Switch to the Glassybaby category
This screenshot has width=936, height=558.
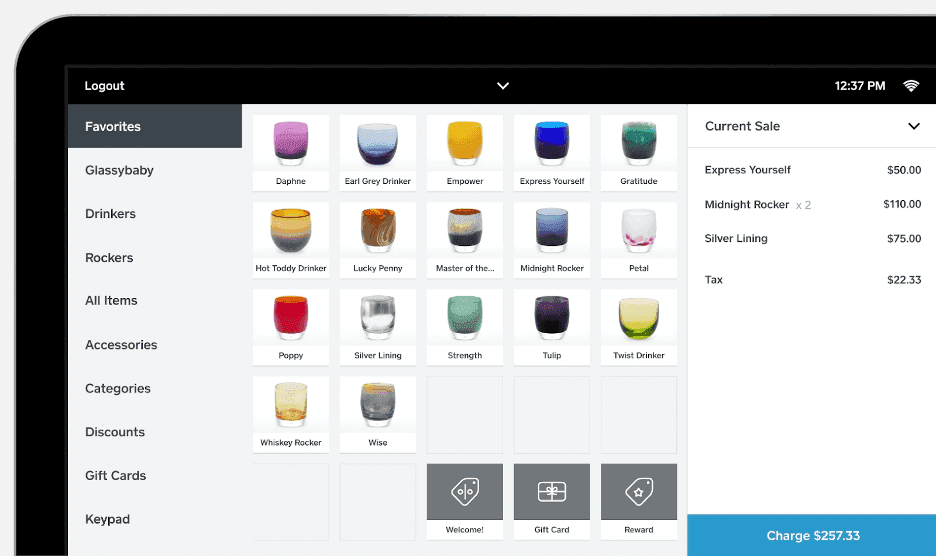pyautogui.click(x=155, y=170)
